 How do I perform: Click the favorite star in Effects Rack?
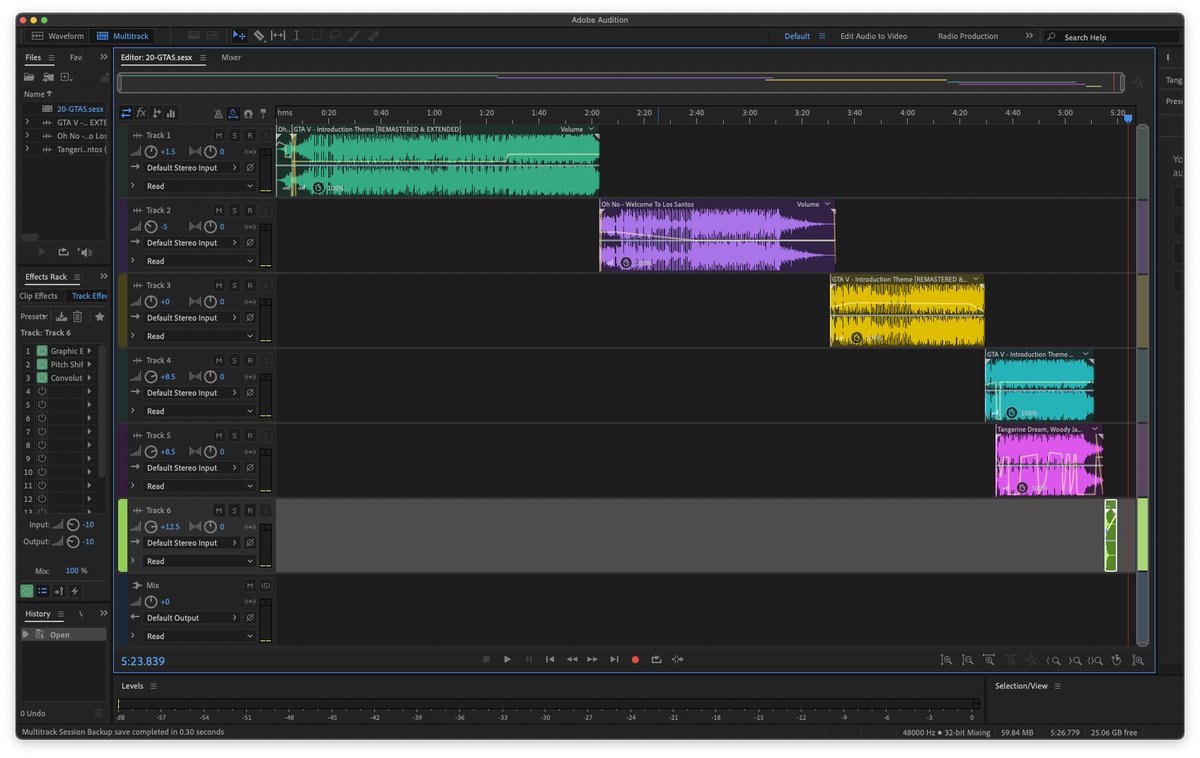pos(99,316)
